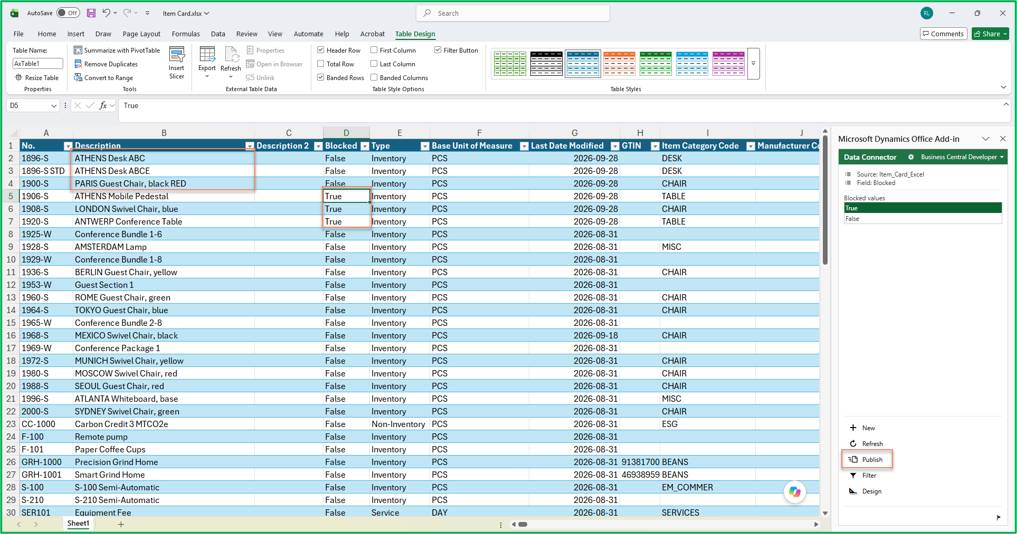
Task: Select black table style swatch
Action: tap(546, 64)
